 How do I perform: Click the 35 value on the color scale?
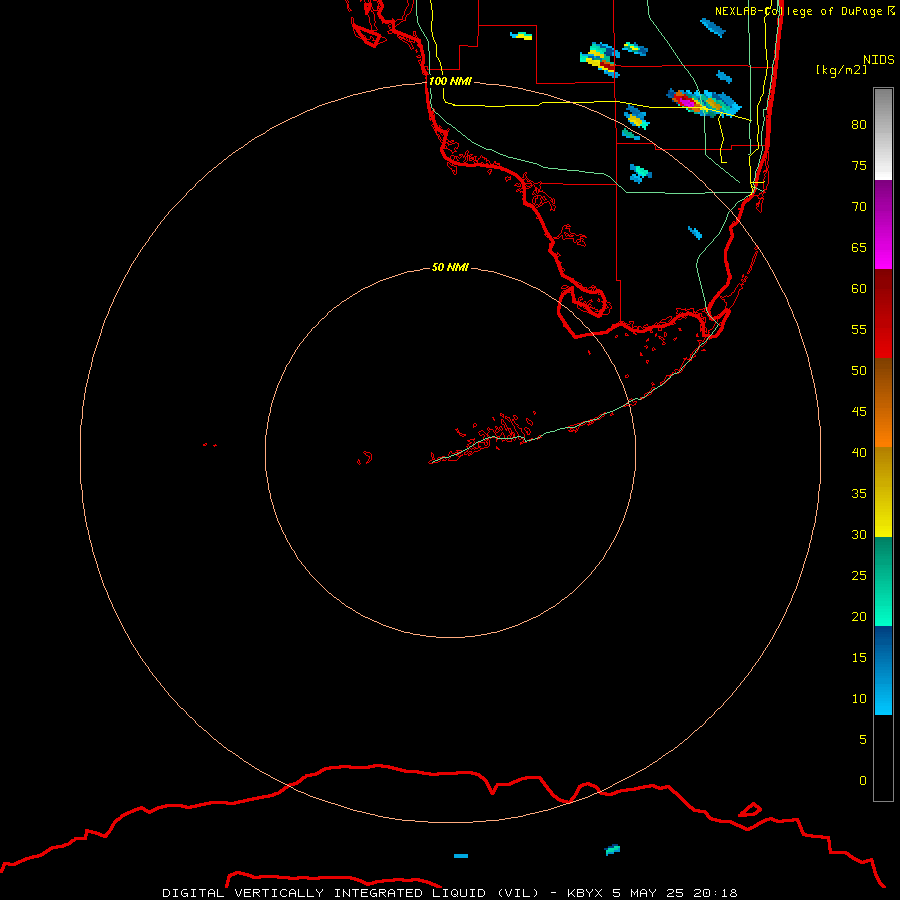tap(859, 494)
